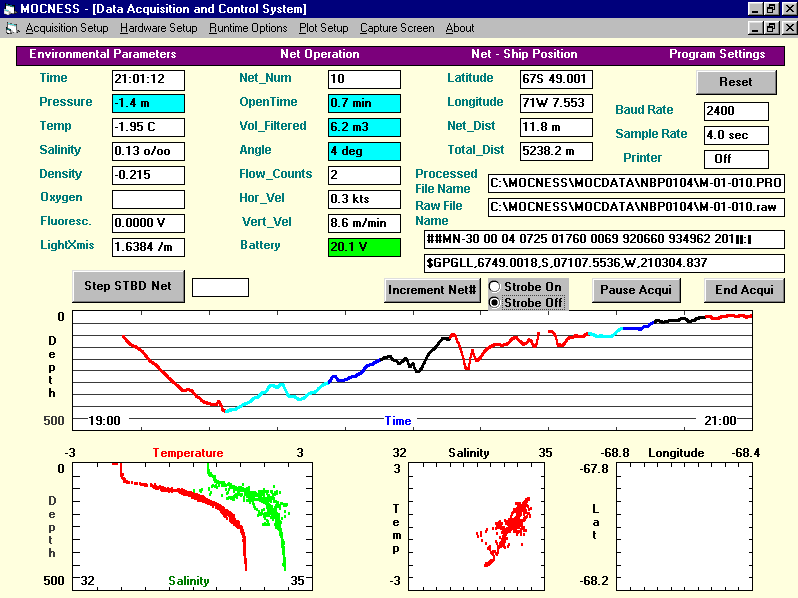Click the child window icon beside Acquisition Setup
Viewport: 798px width, 598px height.
pyautogui.click(x=12, y=29)
